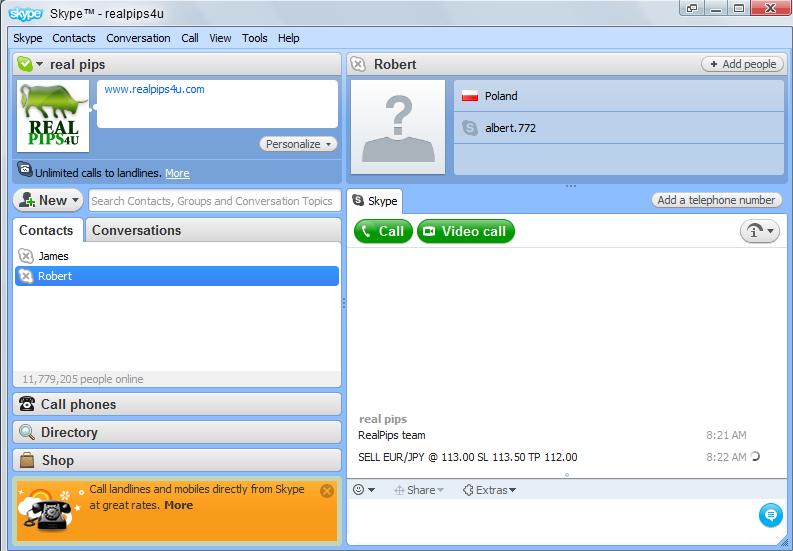This screenshot has width=793, height=551.
Task: Open the Help menu
Action: pos(288,38)
